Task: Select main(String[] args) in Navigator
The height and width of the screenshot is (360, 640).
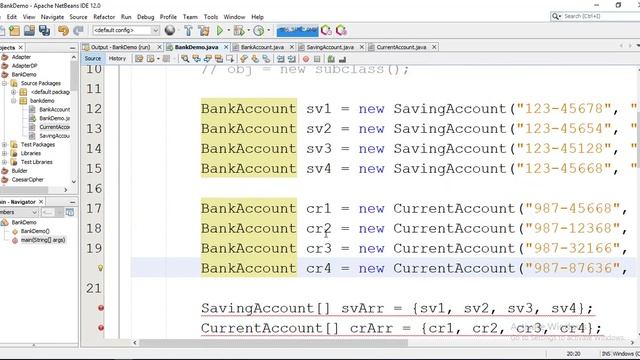Action: pyautogui.click(x=43, y=240)
